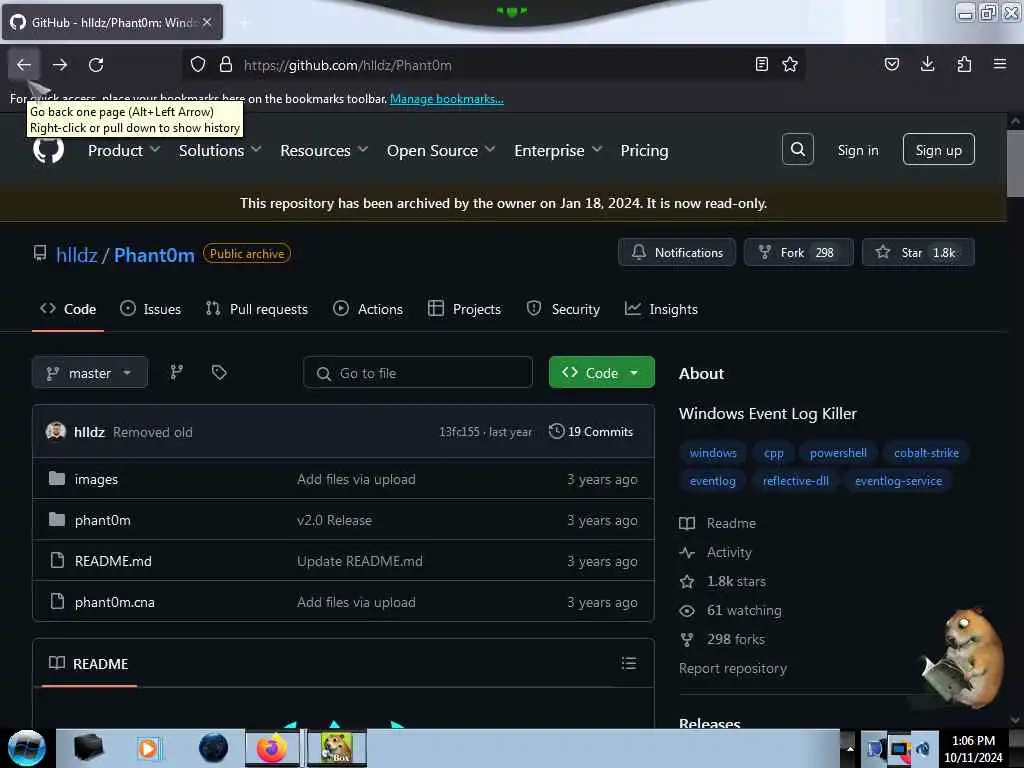
Task: Open the README.md file
Action: (x=113, y=561)
